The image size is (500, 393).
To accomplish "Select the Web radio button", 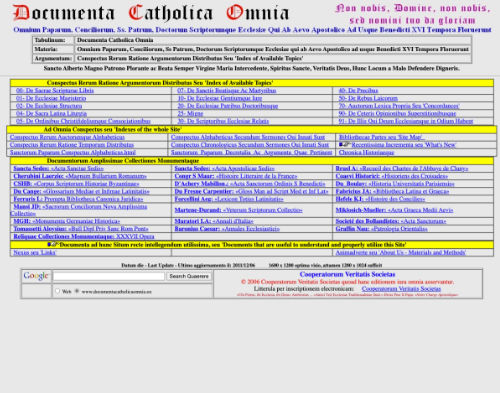I will [57, 291].
